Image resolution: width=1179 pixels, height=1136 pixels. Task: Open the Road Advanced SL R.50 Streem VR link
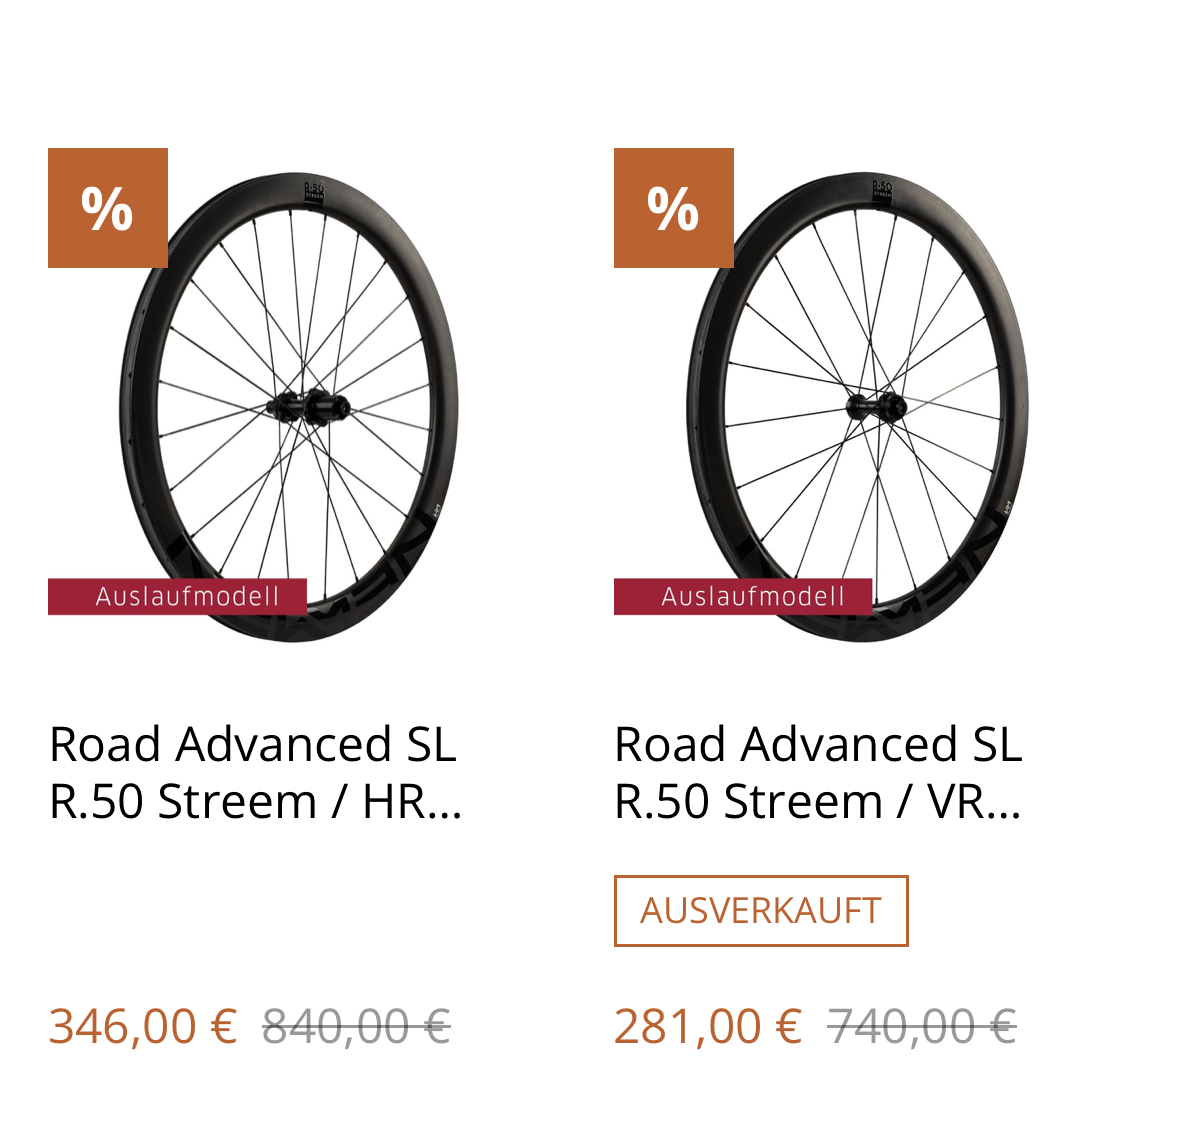[818, 773]
